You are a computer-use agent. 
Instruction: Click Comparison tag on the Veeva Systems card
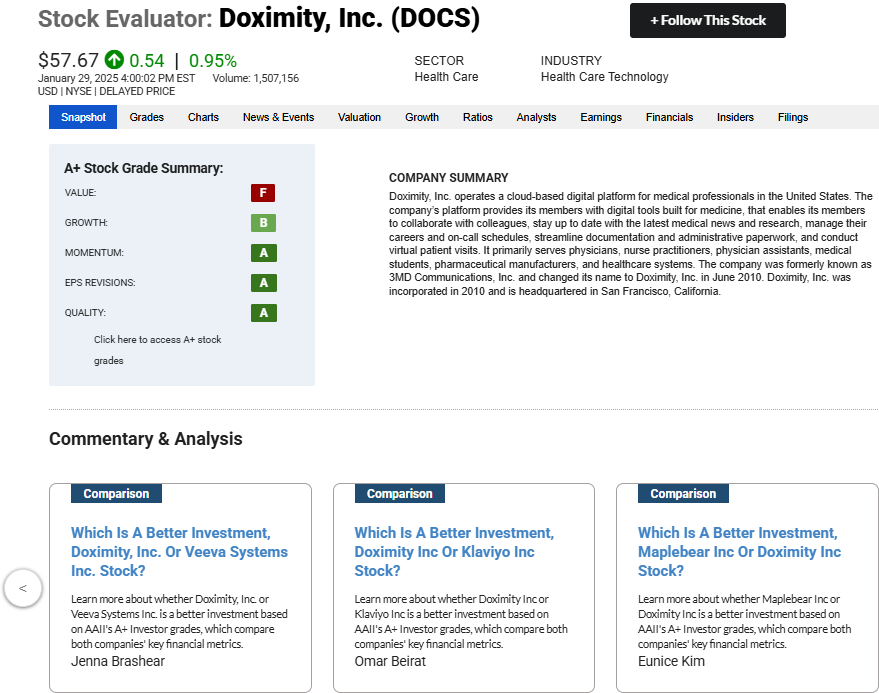(116, 493)
